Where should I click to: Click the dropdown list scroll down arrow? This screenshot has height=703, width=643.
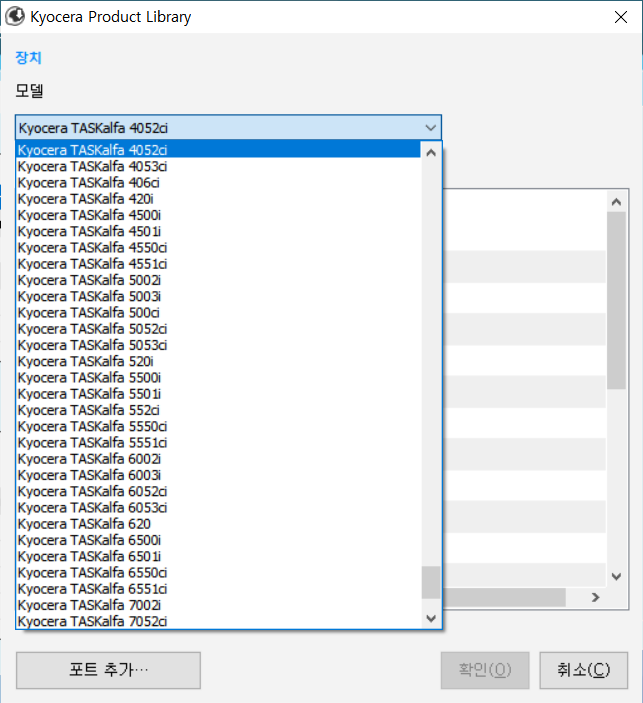pyautogui.click(x=431, y=619)
